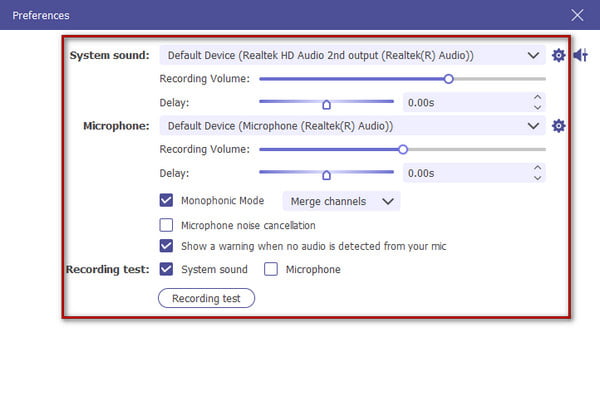Screen dimensions: 600x400
Task: Start the Recording test button
Action: pos(206,298)
